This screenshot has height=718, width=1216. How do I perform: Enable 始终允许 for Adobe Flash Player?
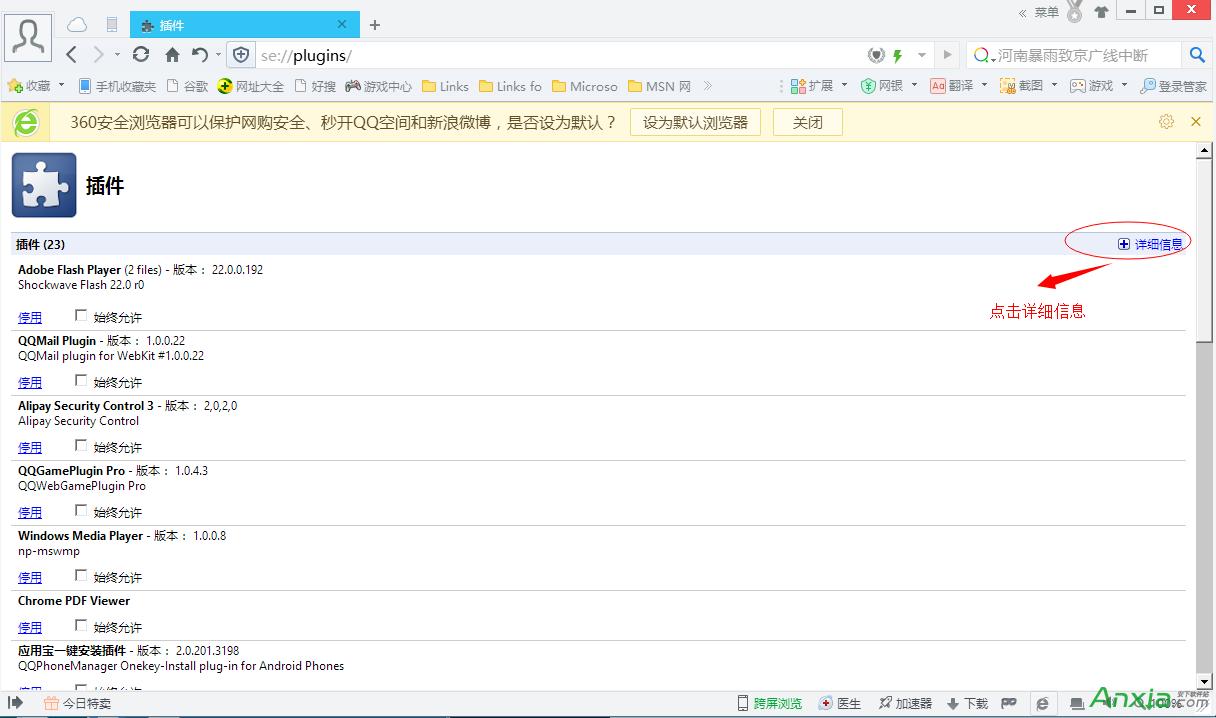pos(81,316)
